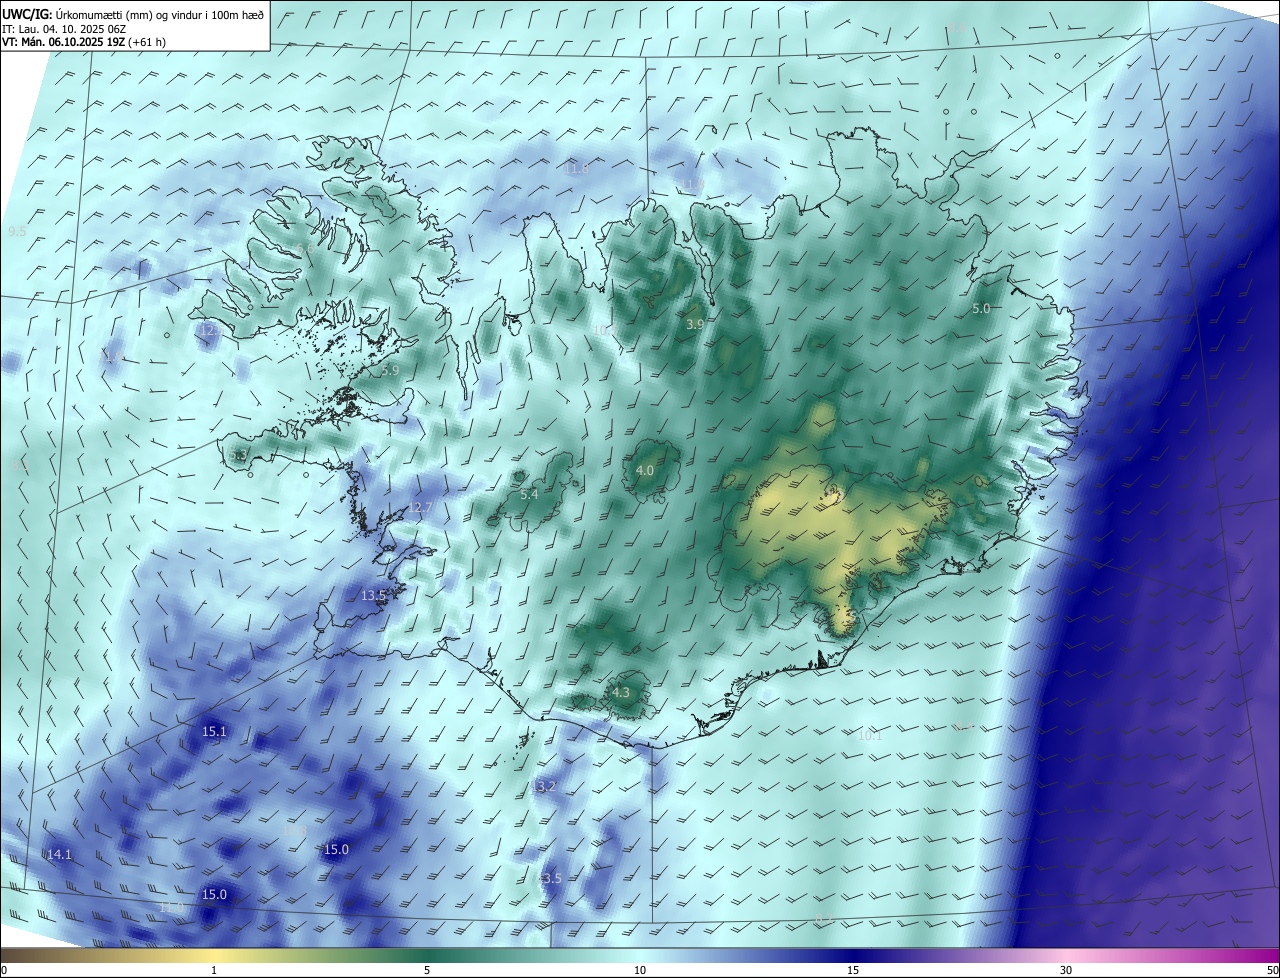Click the color scale tick label 0

point(4,971)
